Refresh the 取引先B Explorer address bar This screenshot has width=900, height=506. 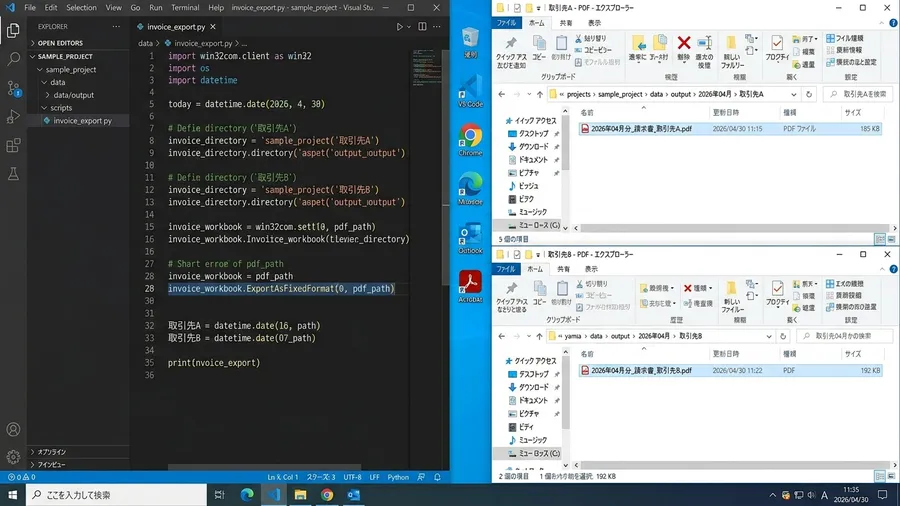click(783, 336)
